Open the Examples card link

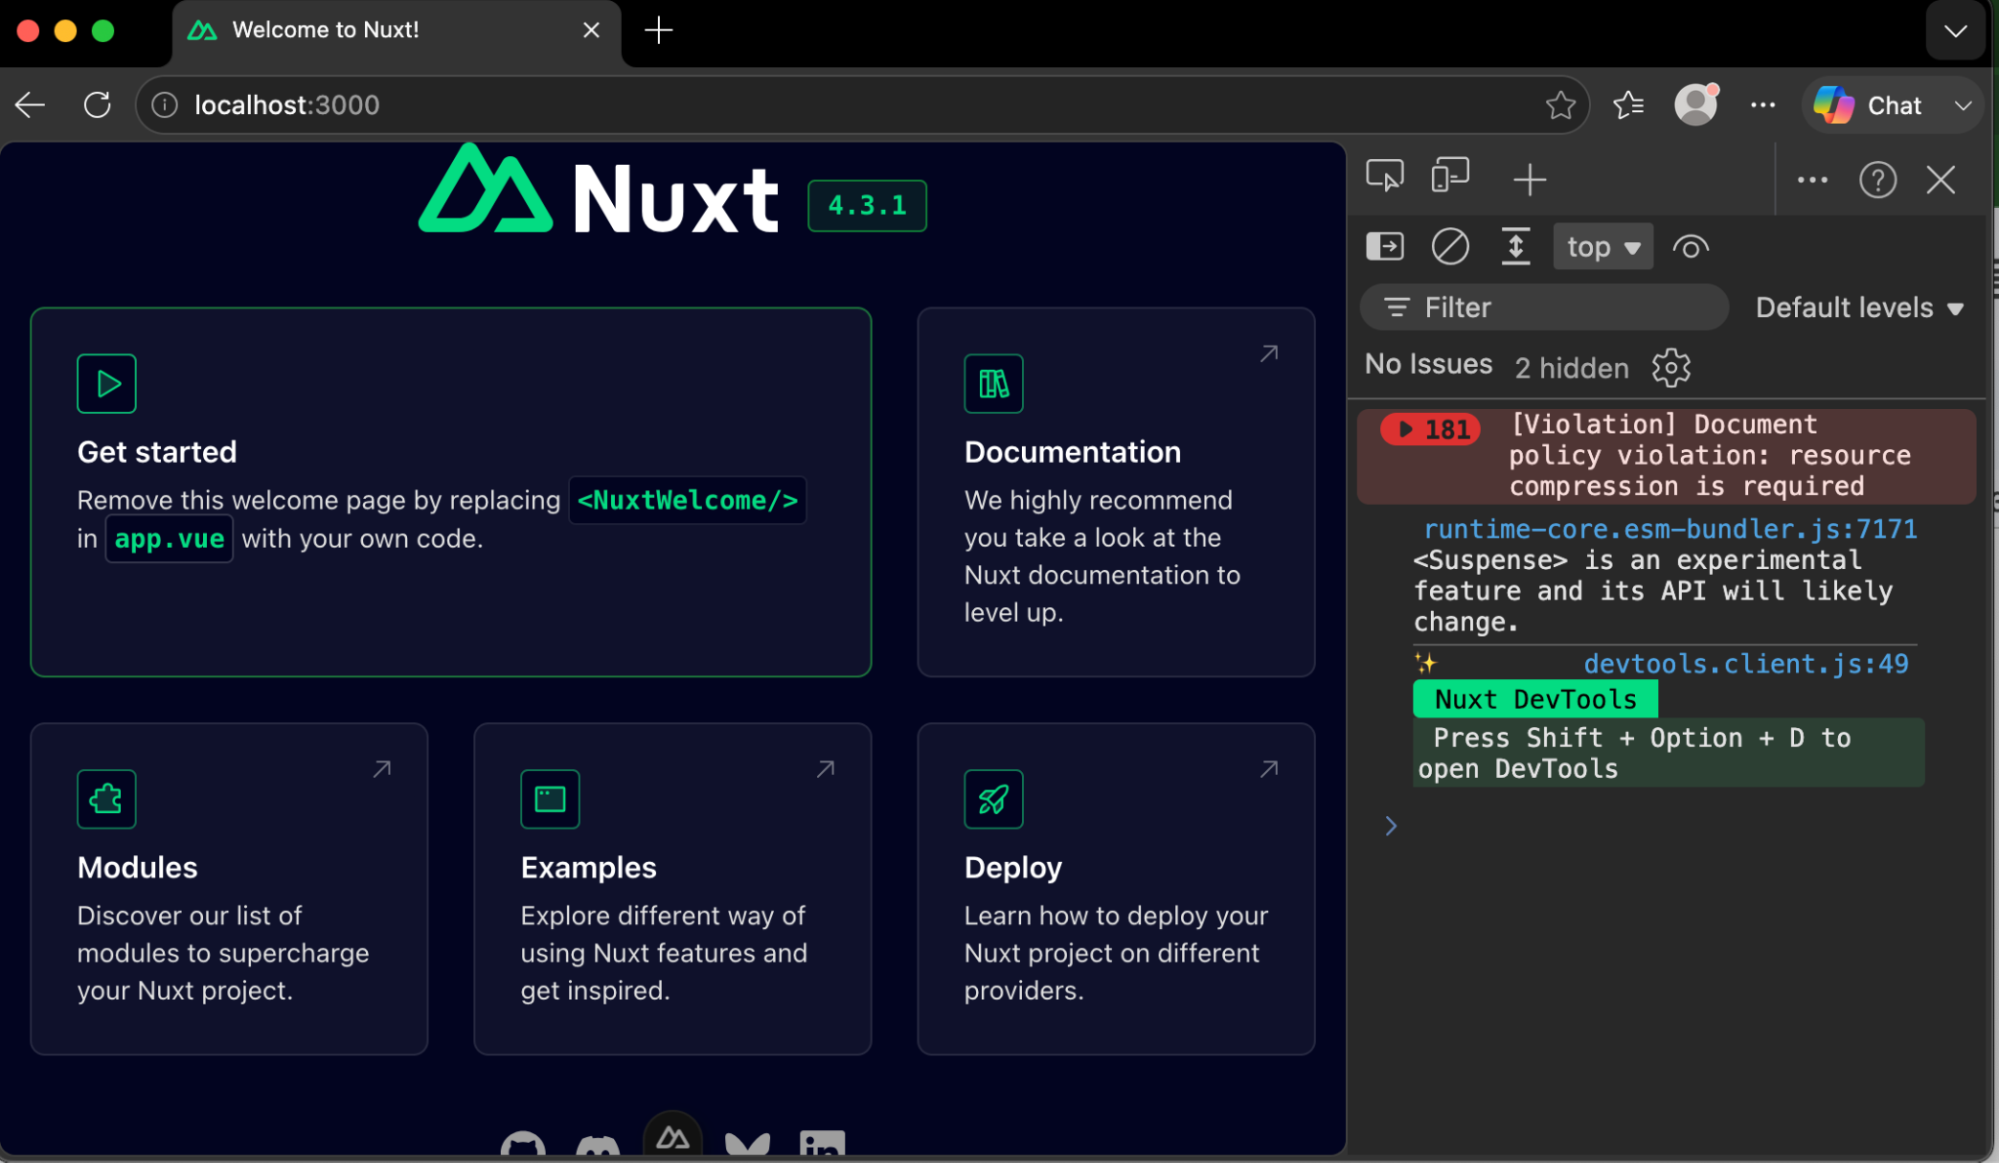click(673, 889)
